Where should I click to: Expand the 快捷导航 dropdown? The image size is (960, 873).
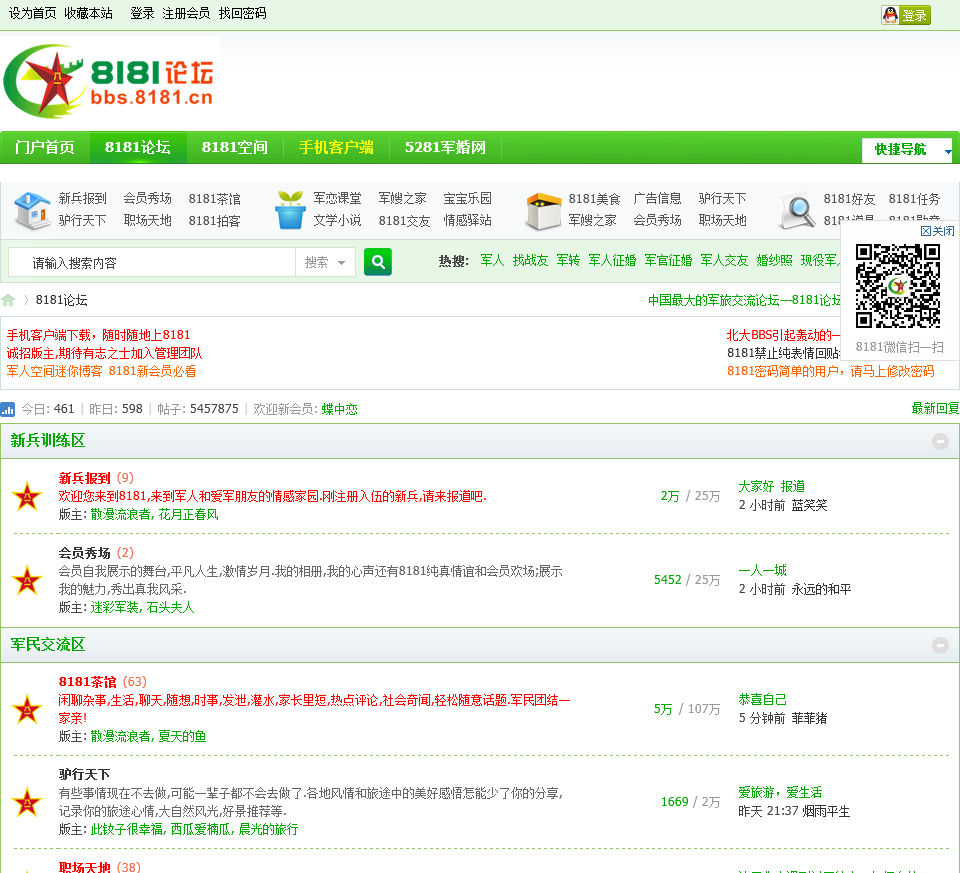[907, 149]
